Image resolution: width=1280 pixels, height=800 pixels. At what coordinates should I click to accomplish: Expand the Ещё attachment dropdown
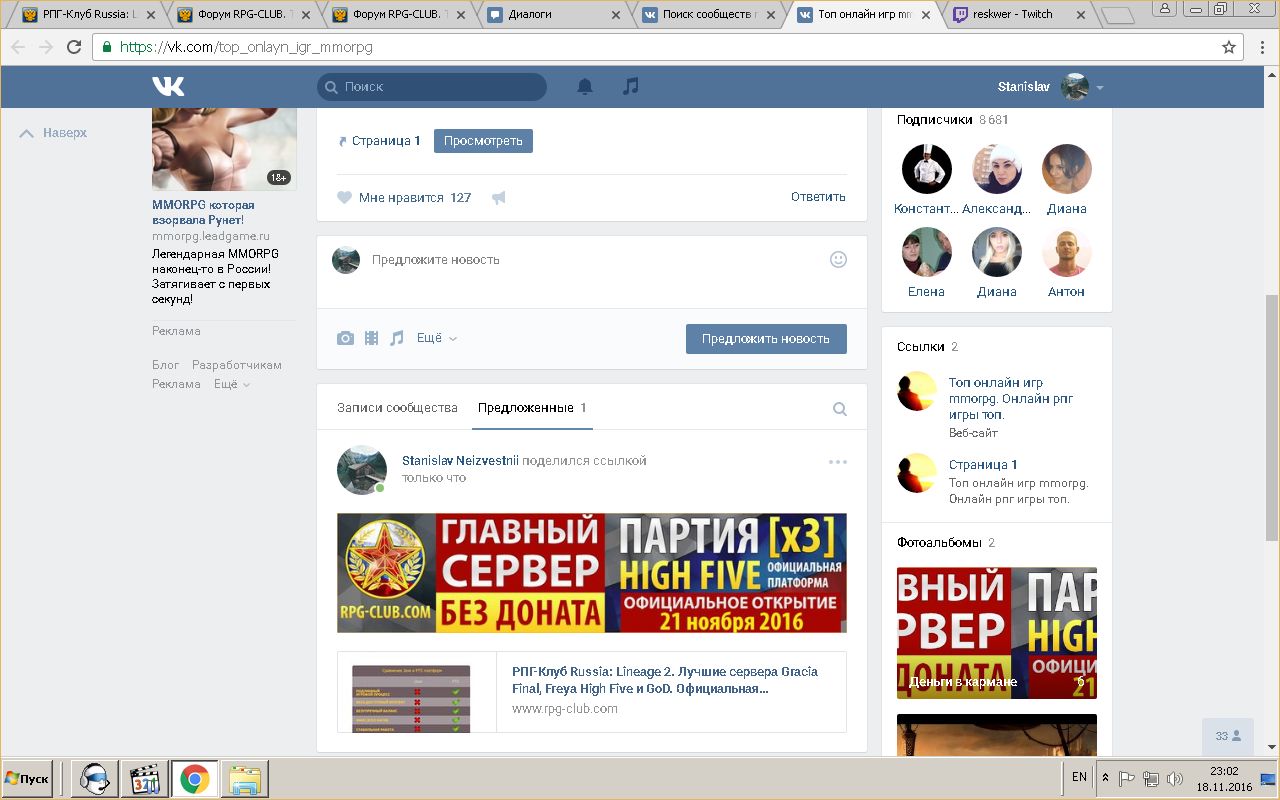point(436,339)
